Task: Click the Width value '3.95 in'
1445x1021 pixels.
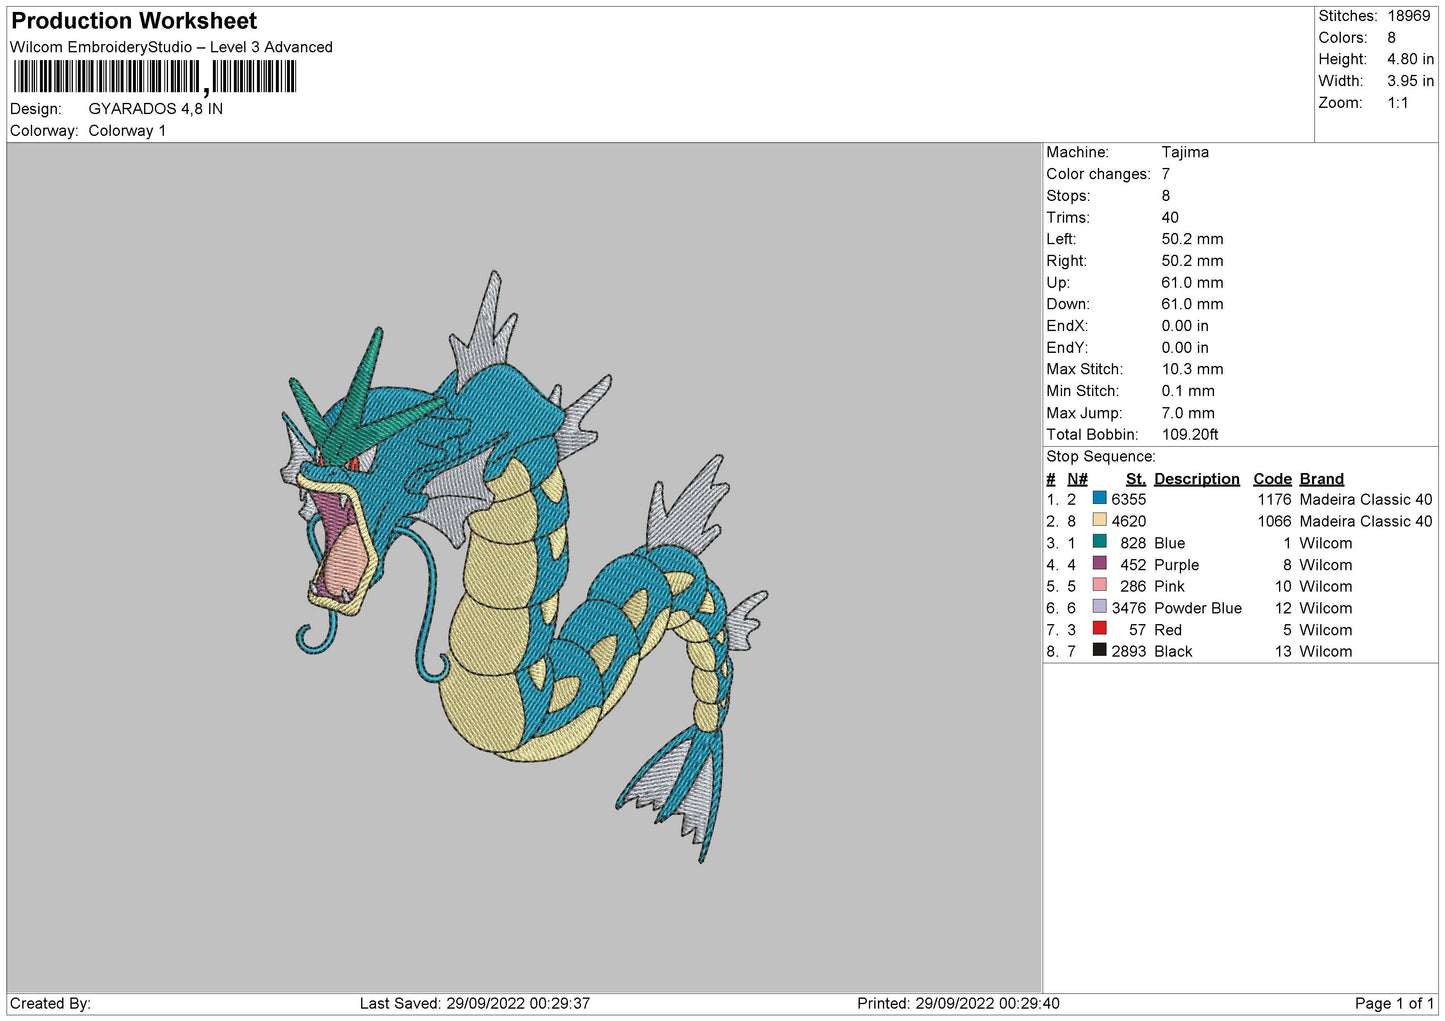Action: pyautogui.click(x=1410, y=81)
